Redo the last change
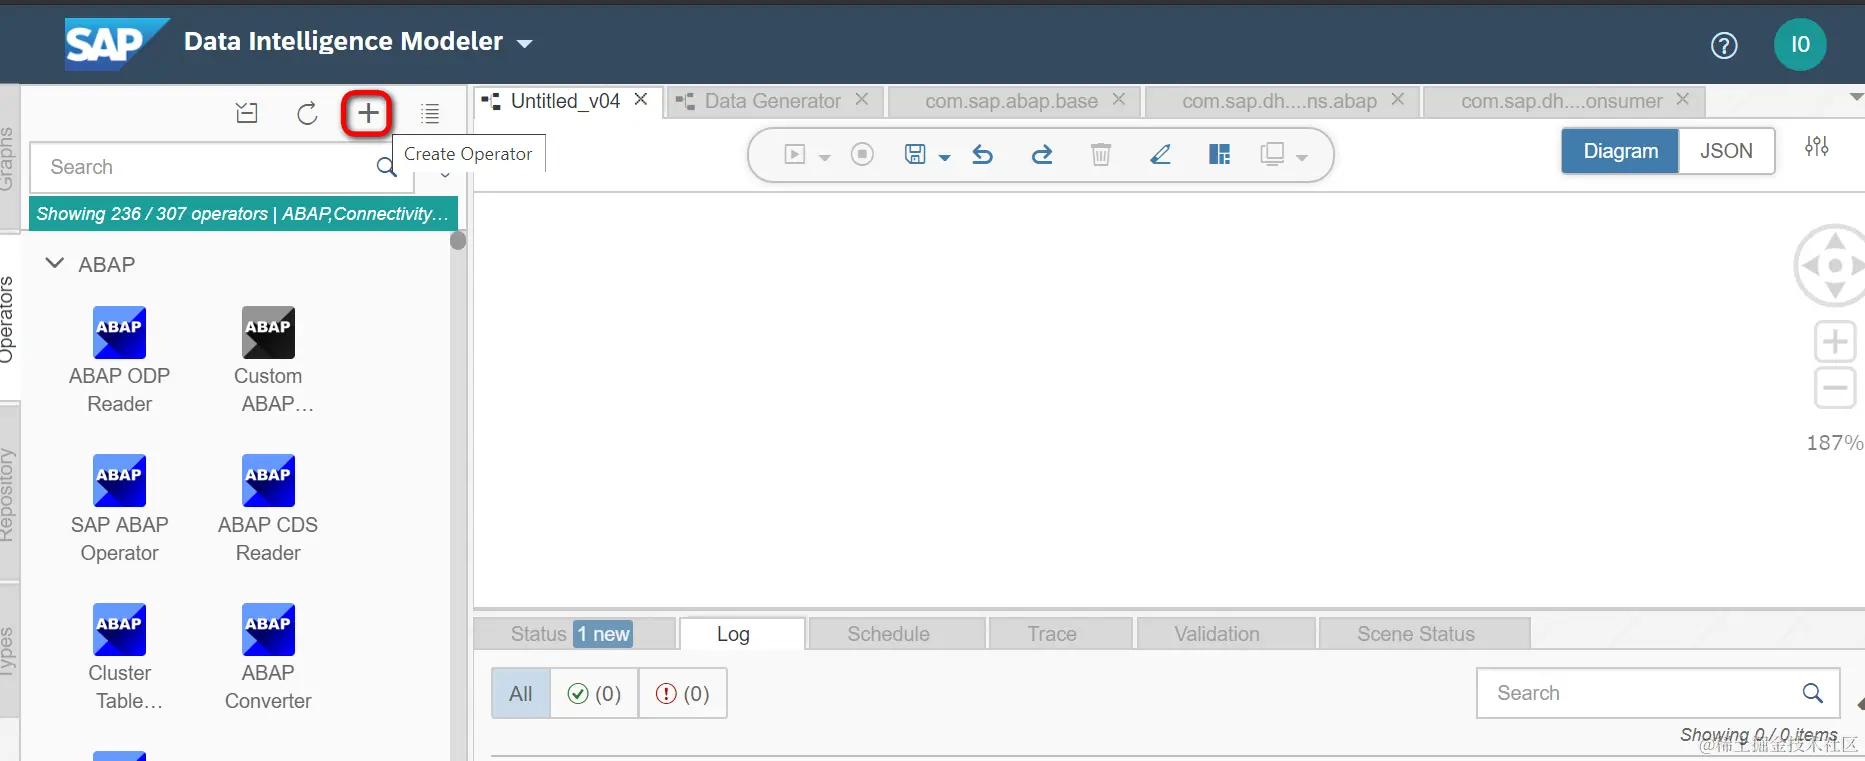The image size is (1865, 761). (1042, 154)
